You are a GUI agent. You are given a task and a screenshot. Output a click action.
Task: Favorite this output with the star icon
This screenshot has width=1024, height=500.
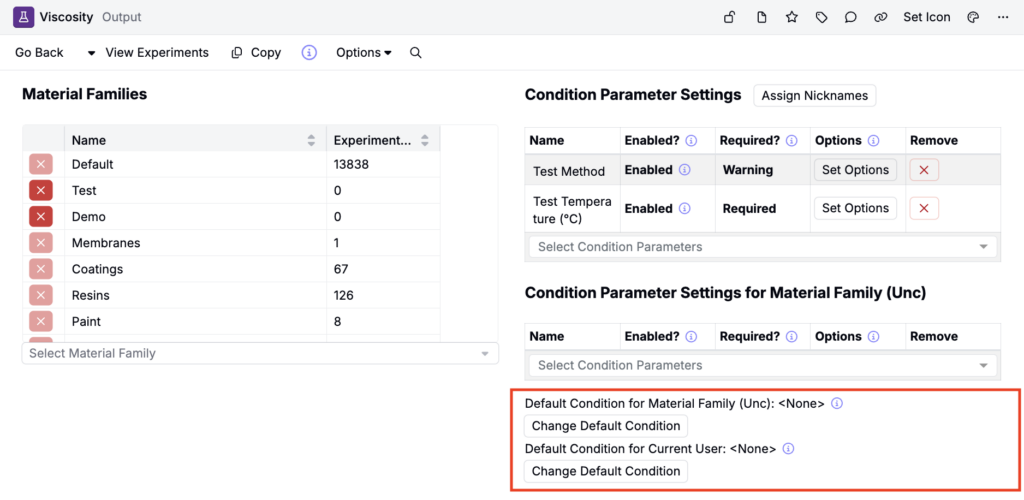(792, 18)
